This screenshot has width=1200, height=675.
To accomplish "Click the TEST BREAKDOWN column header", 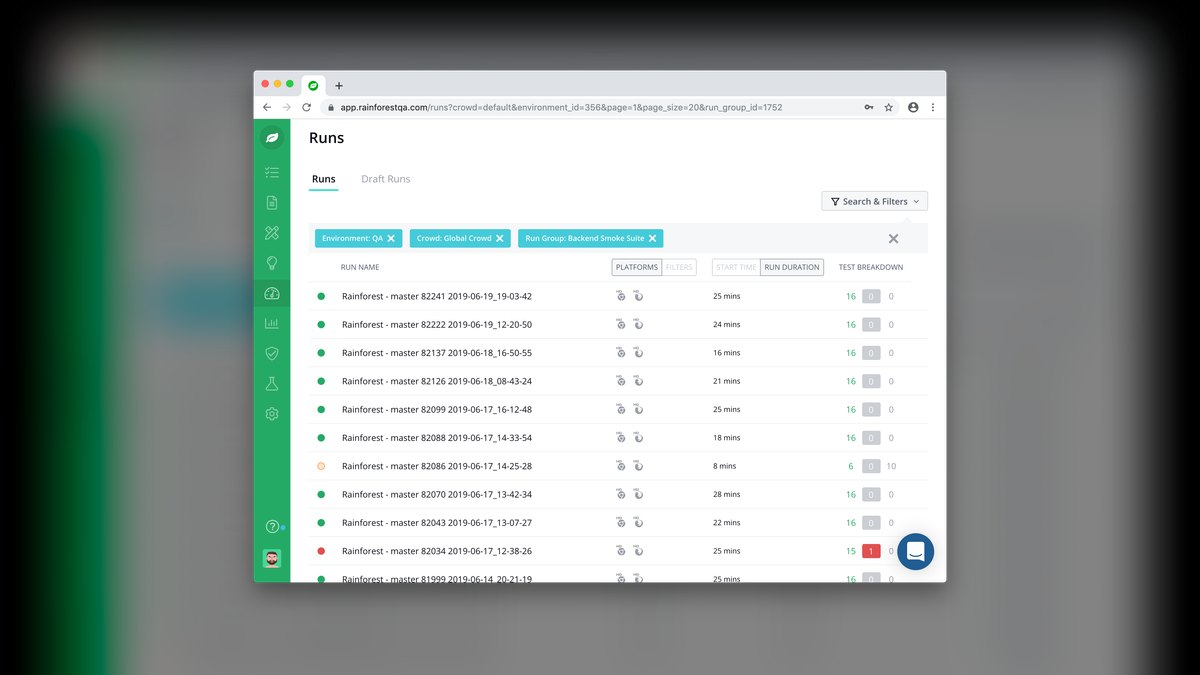I will point(871,267).
